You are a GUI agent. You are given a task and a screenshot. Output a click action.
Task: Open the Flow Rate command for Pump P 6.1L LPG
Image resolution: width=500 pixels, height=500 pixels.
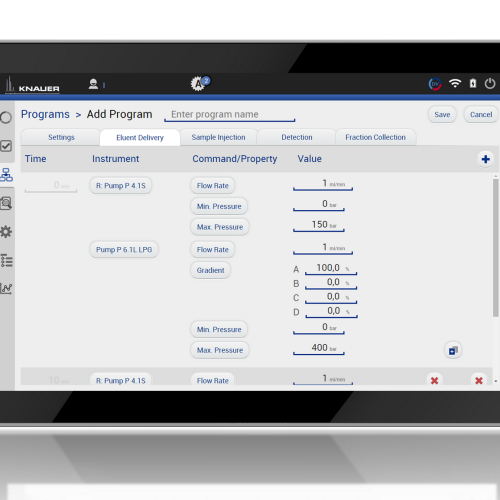click(213, 250)
